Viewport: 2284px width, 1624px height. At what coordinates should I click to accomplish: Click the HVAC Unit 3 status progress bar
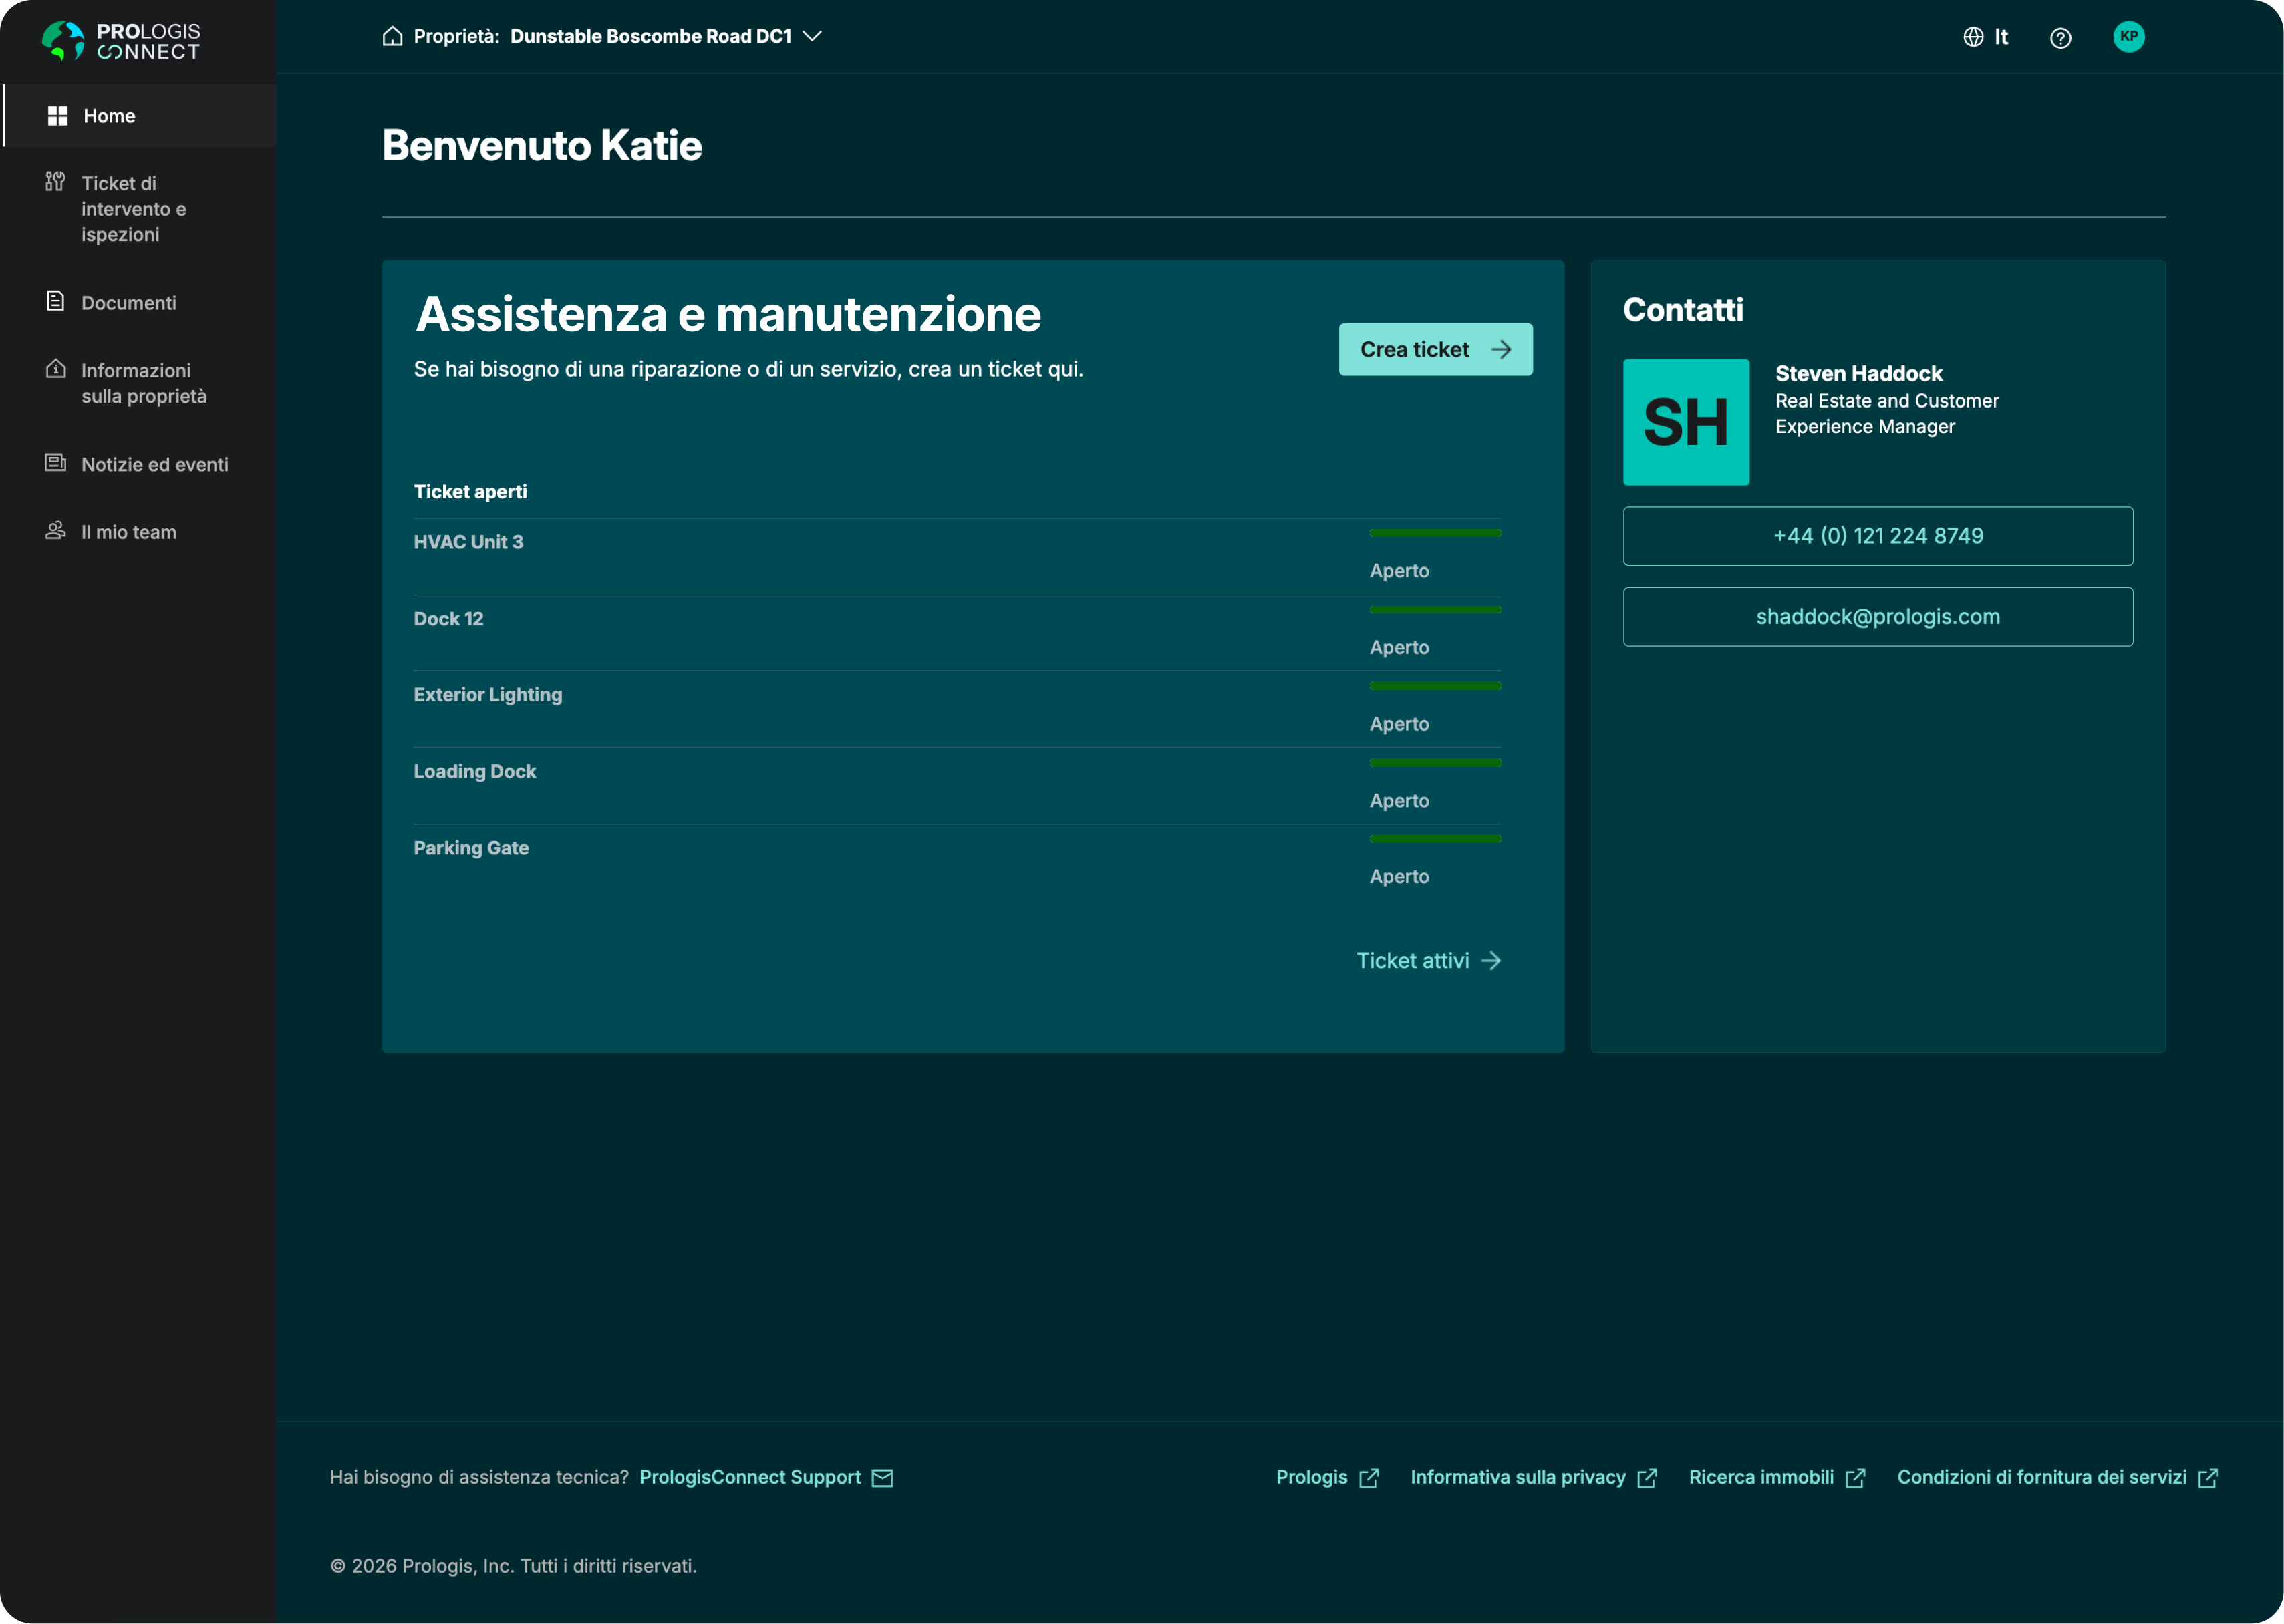1435,533
